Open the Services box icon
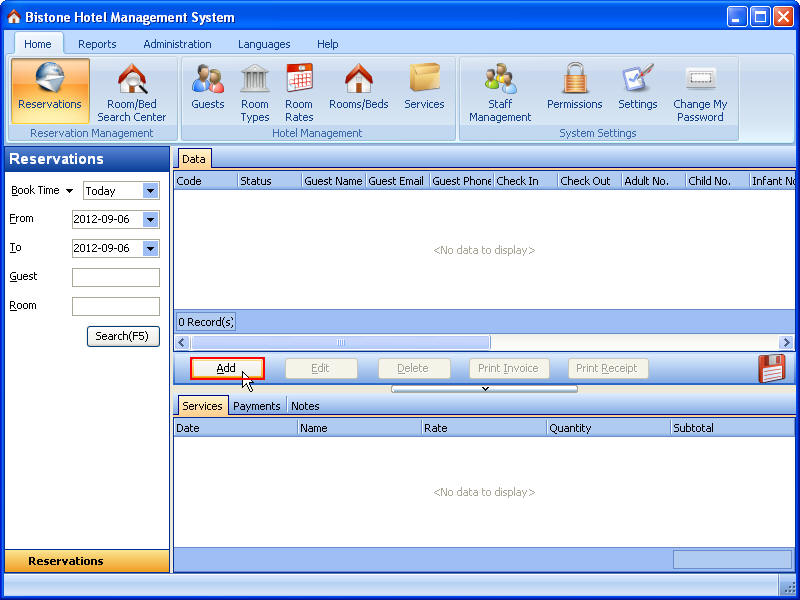Screen dimensions: 800x600 pyautogui.click(x=424, y=88)
